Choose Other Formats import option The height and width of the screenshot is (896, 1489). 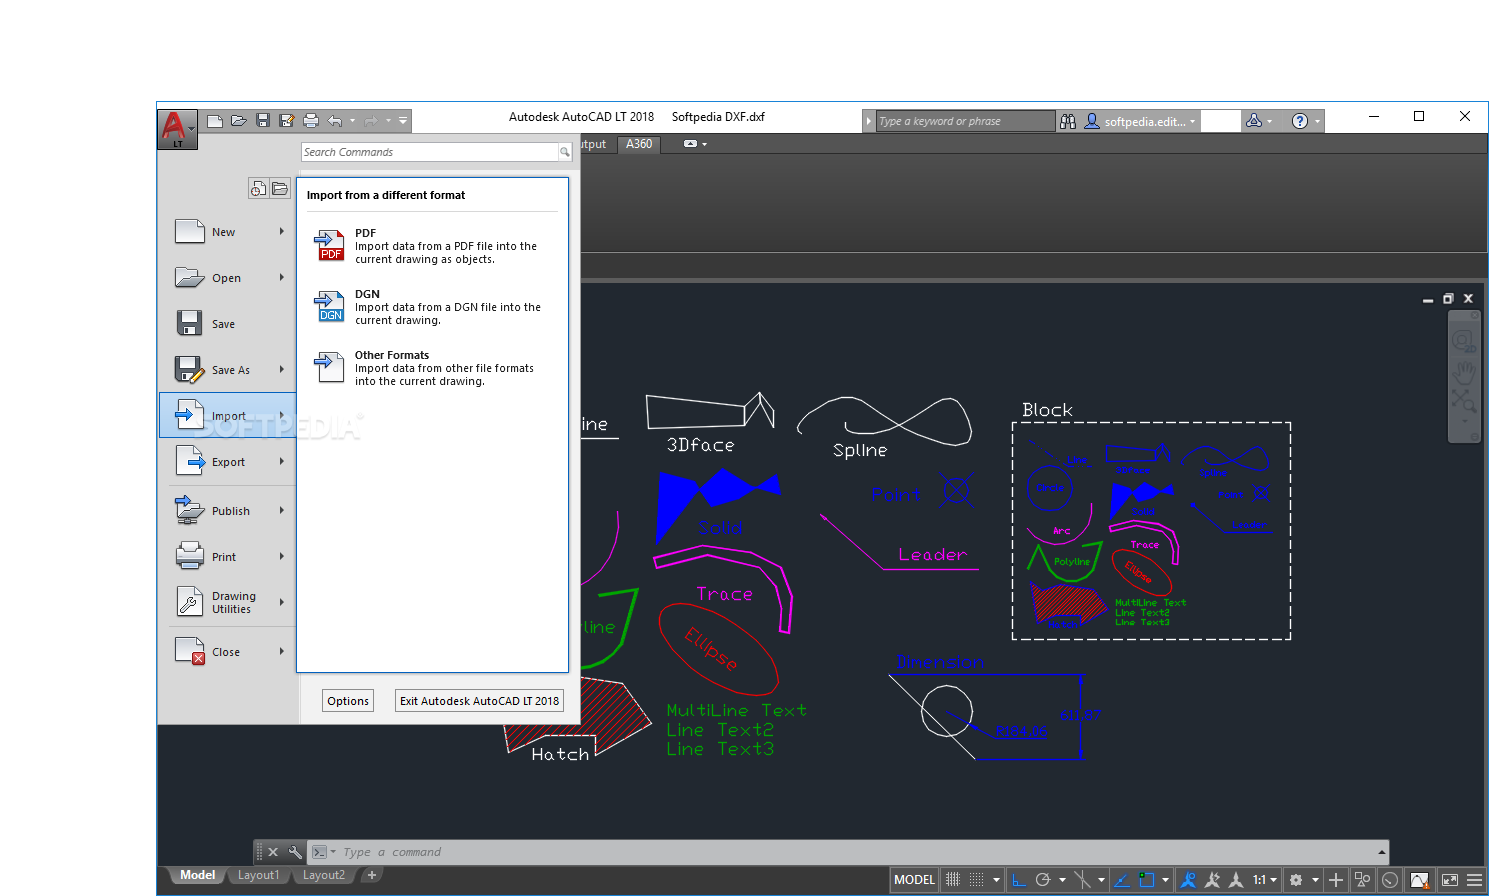432,368
